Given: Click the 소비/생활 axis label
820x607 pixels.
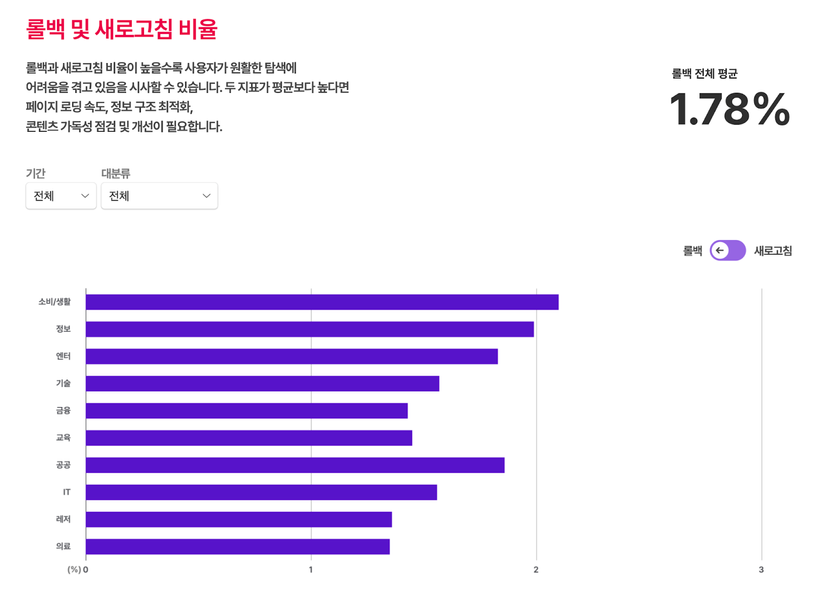Looking at the screenshot, I should [x=54, y=302].
